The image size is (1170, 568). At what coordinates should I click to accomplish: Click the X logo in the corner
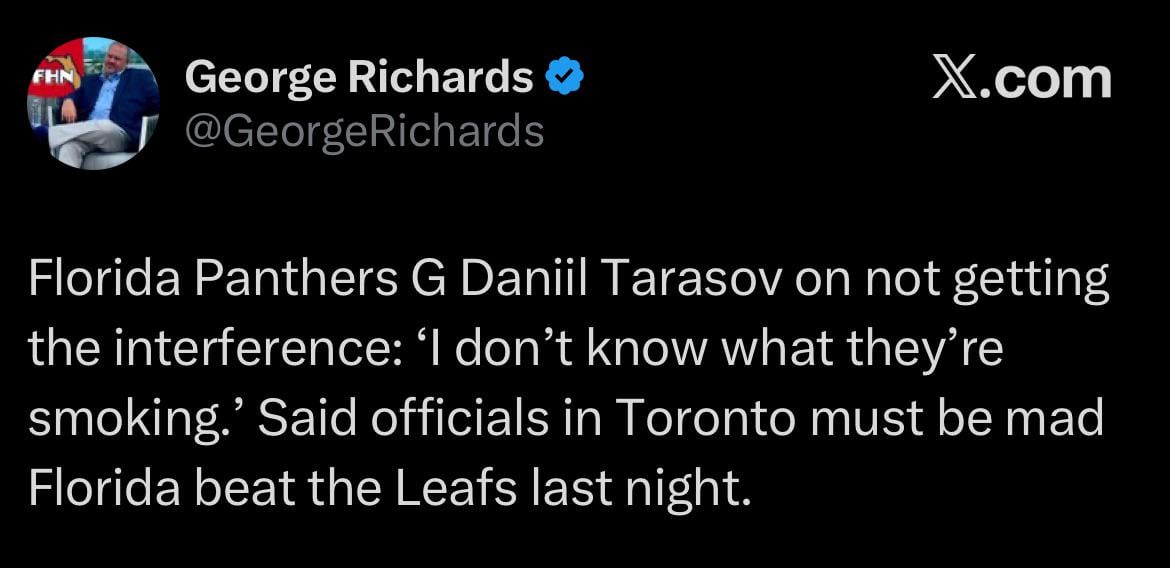pyautogui.click(x=954, y=79)
